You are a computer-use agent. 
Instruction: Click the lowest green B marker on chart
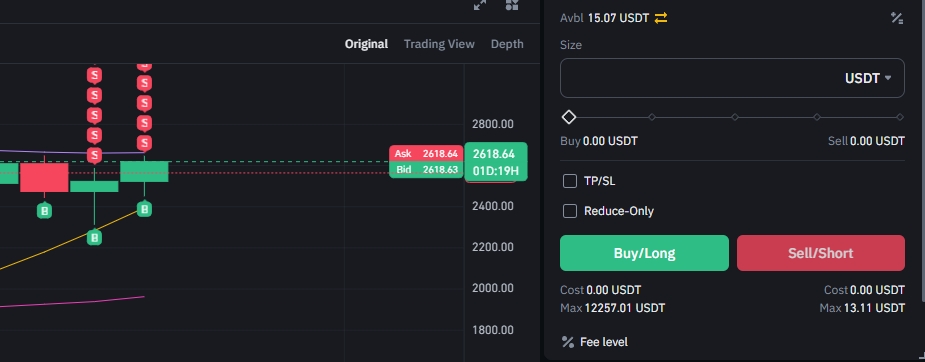(x=94, y=238)
